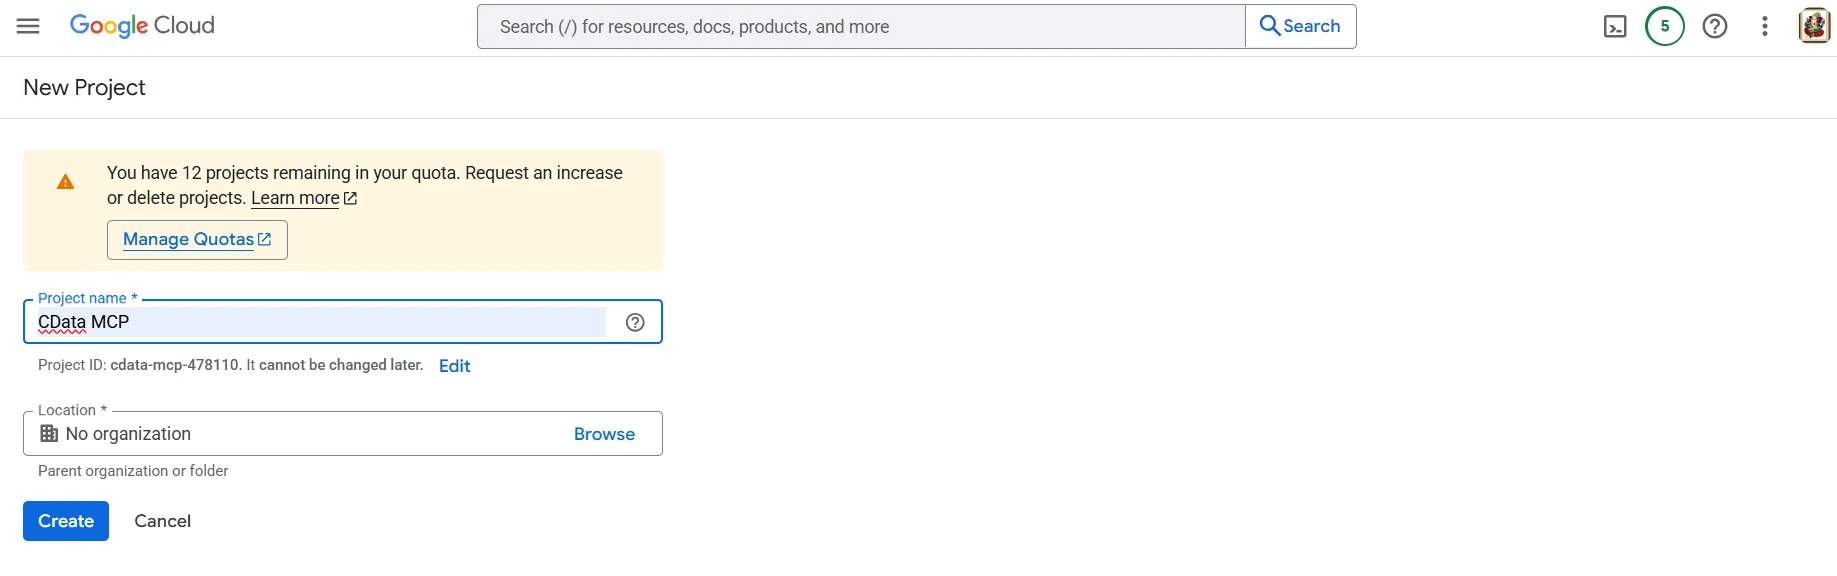The image size is (1837, 576).
Task: Click the No organization building icon
Action: point(49,434)
